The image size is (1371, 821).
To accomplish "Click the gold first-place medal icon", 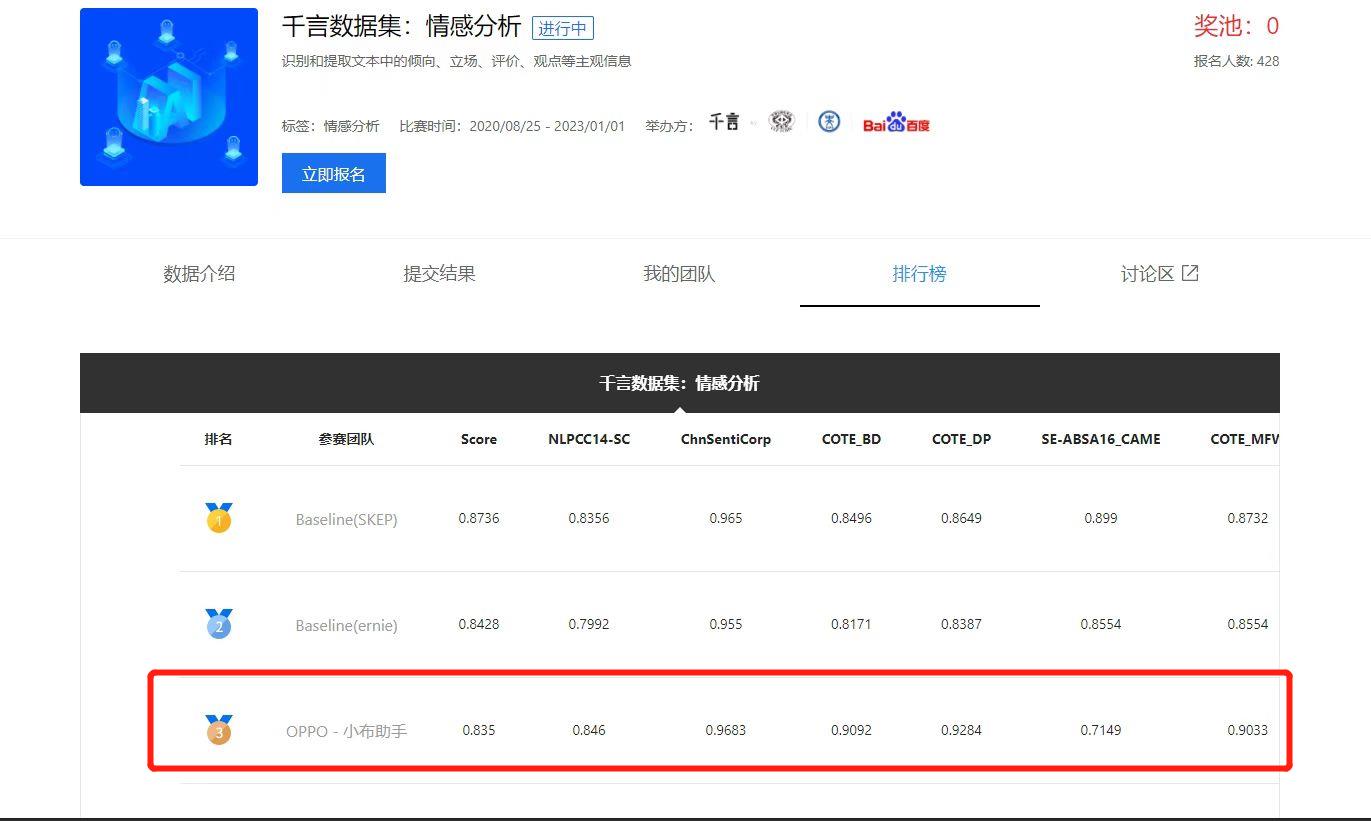I will 218,518.
